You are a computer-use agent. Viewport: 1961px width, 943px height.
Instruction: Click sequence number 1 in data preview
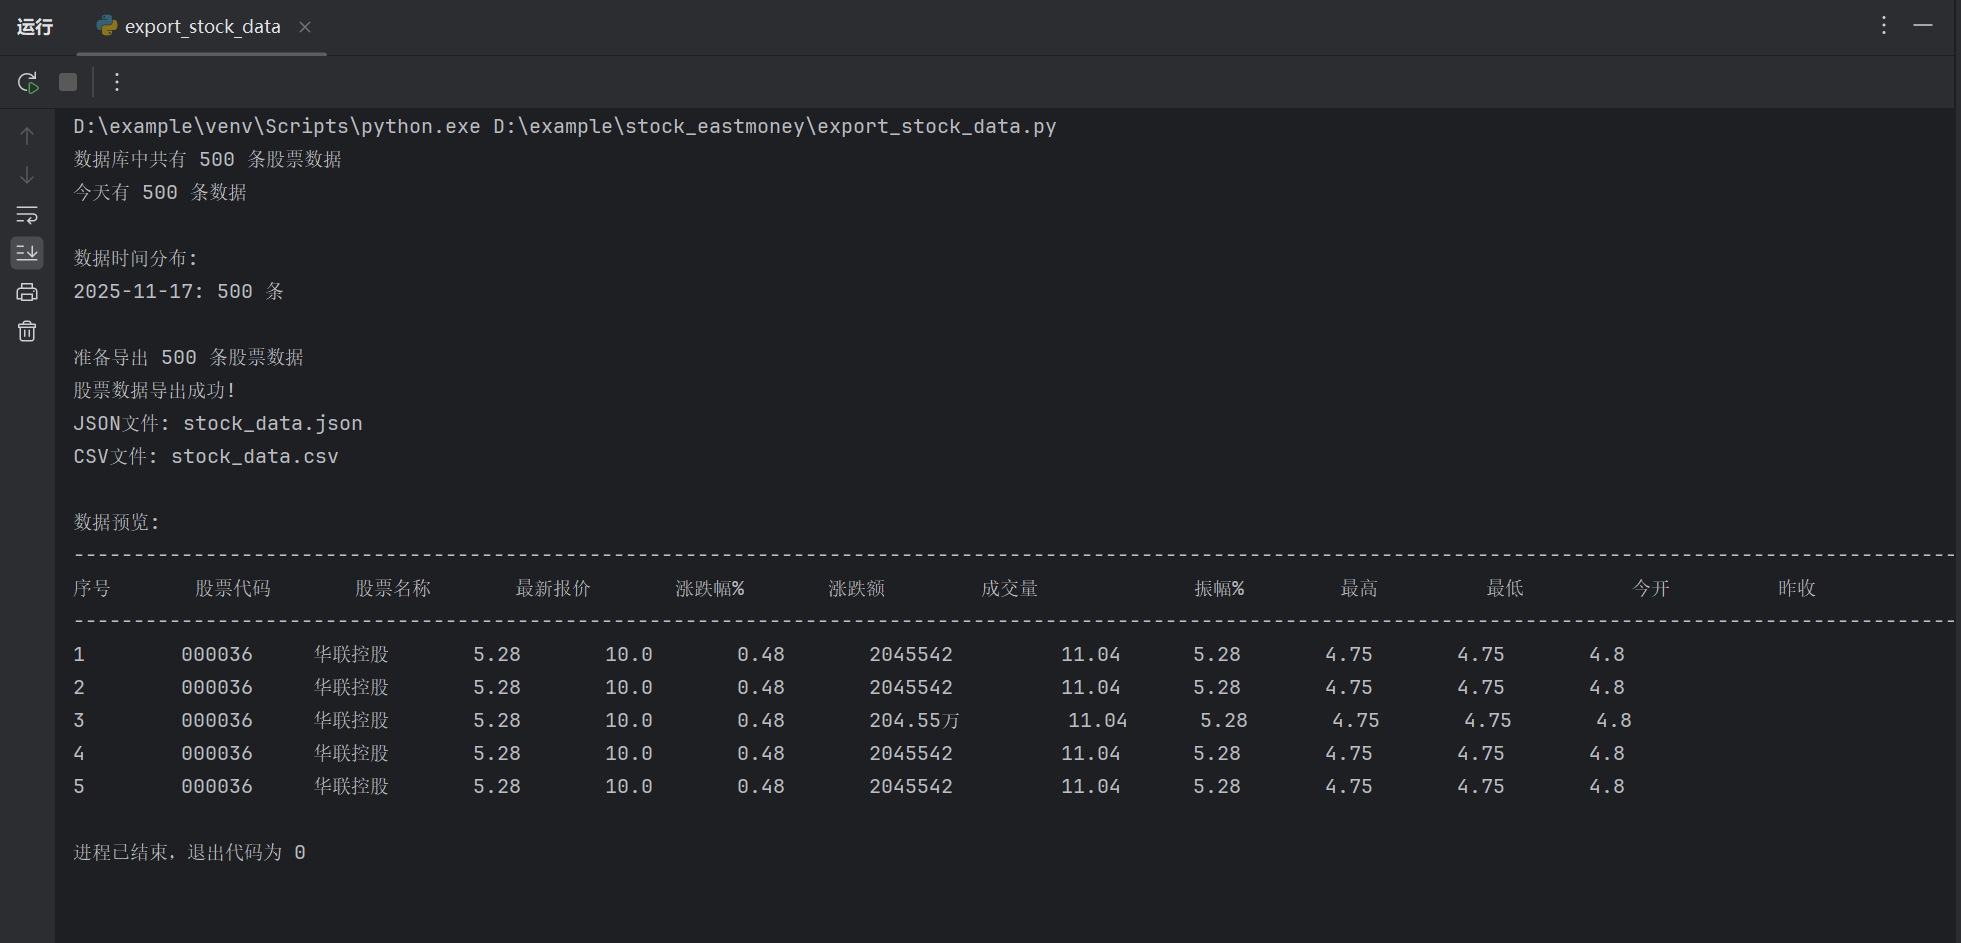coord(79,654)
